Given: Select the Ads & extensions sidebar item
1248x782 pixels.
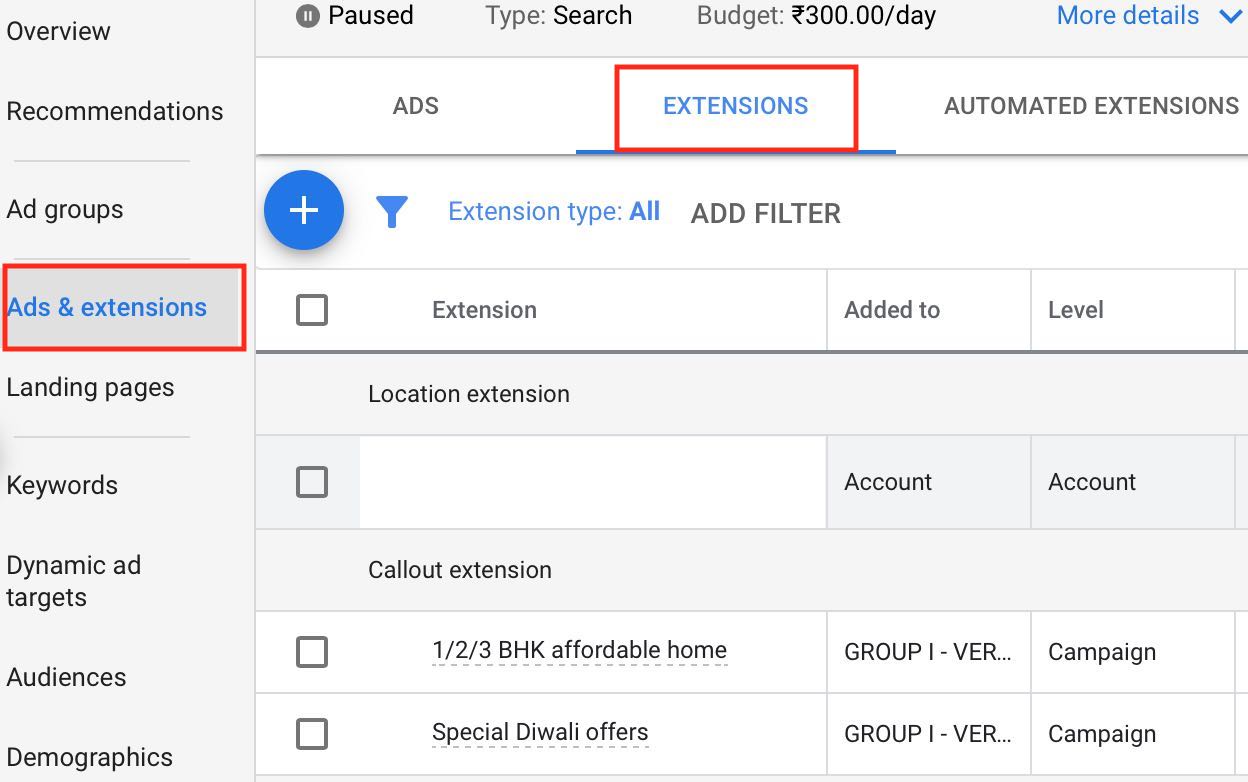Looking at the screenshot, I should (106, 307).
